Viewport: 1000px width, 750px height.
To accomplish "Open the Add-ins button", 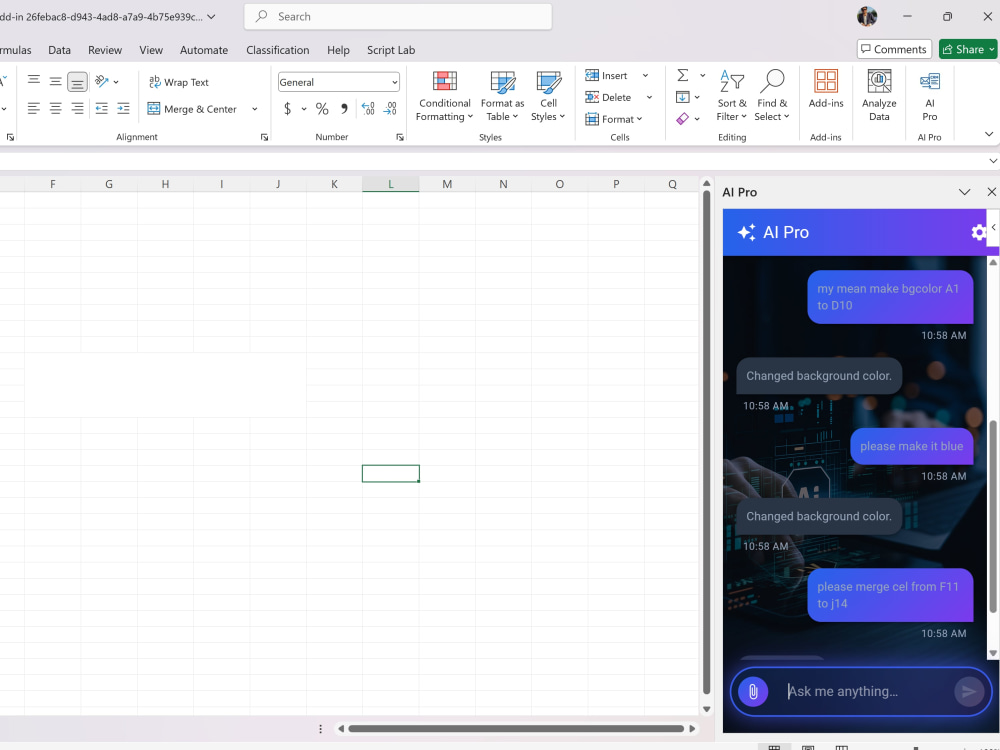I will click(826, 89).
